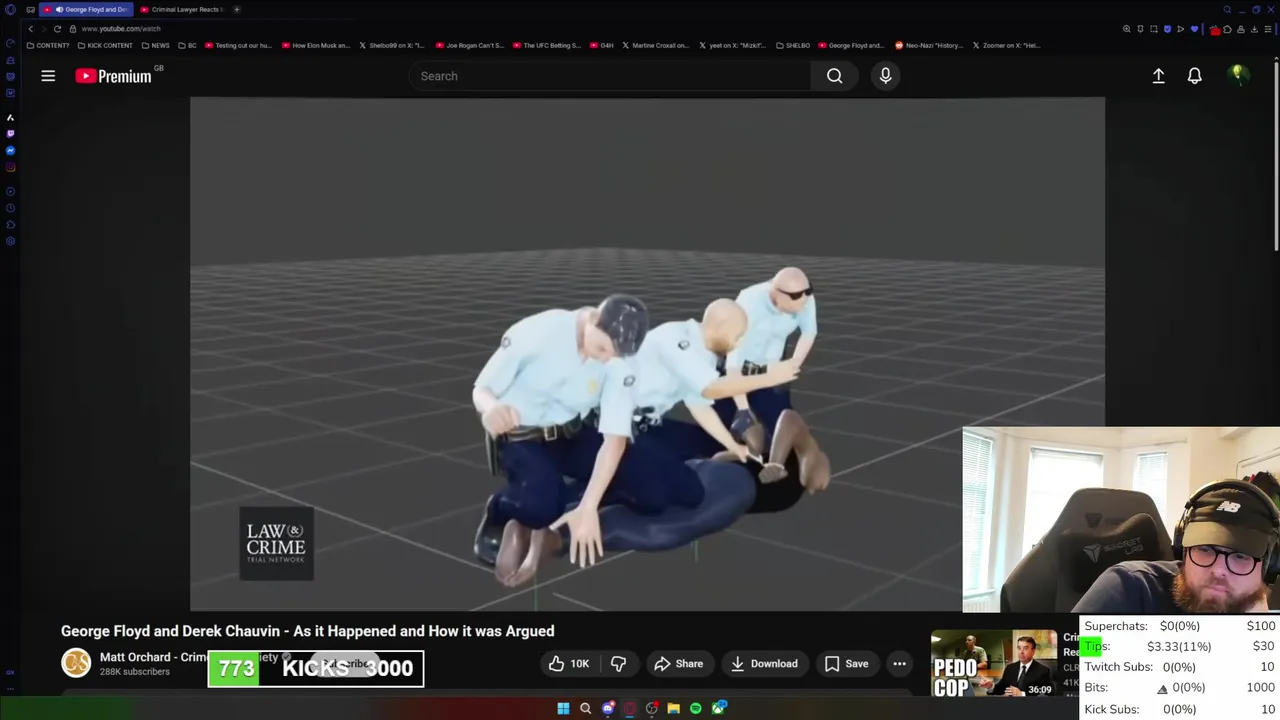1280x720 pixels.
Task: Open the Instagram icon in browser sidebar
Action: pos(10,167)
